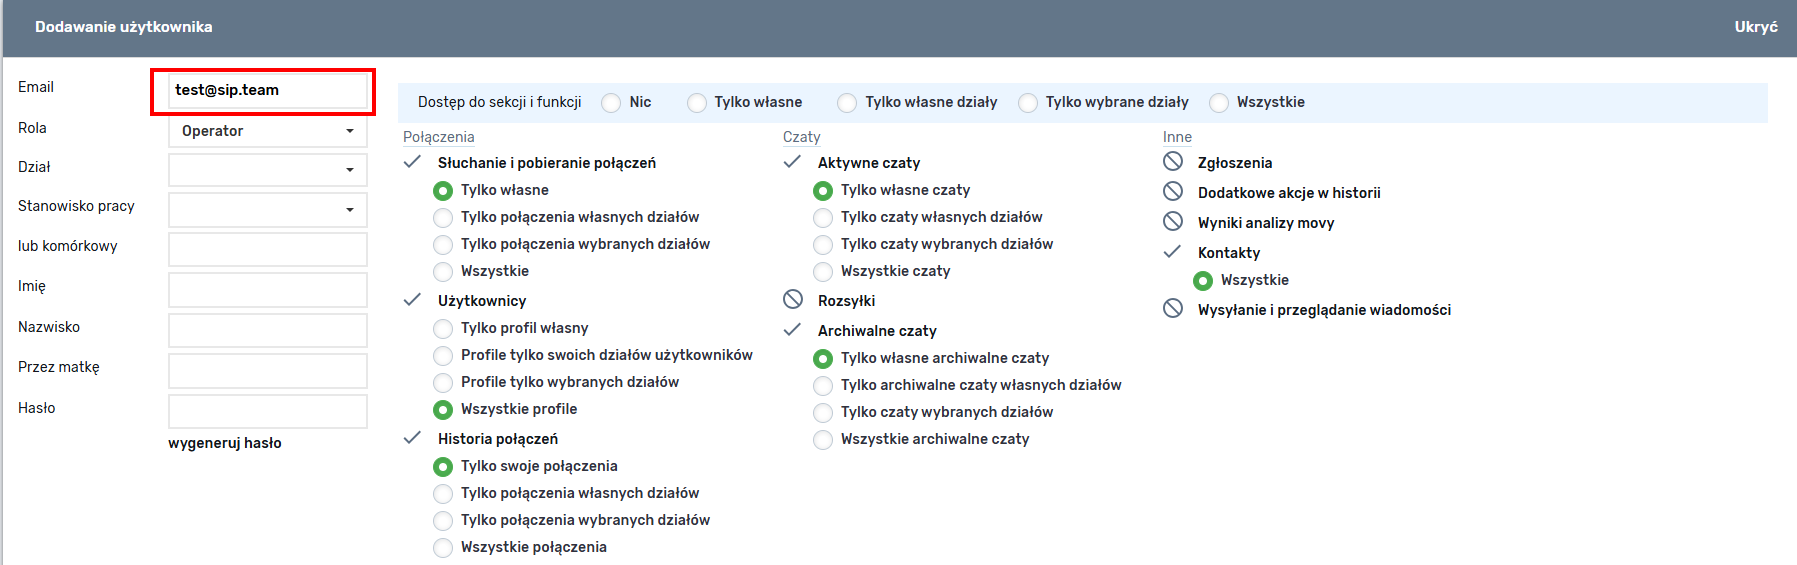This screenshot has height=565, width=1797.
Task: Enable Rozsyłki via its blocked icon
Action: point(793,300)
